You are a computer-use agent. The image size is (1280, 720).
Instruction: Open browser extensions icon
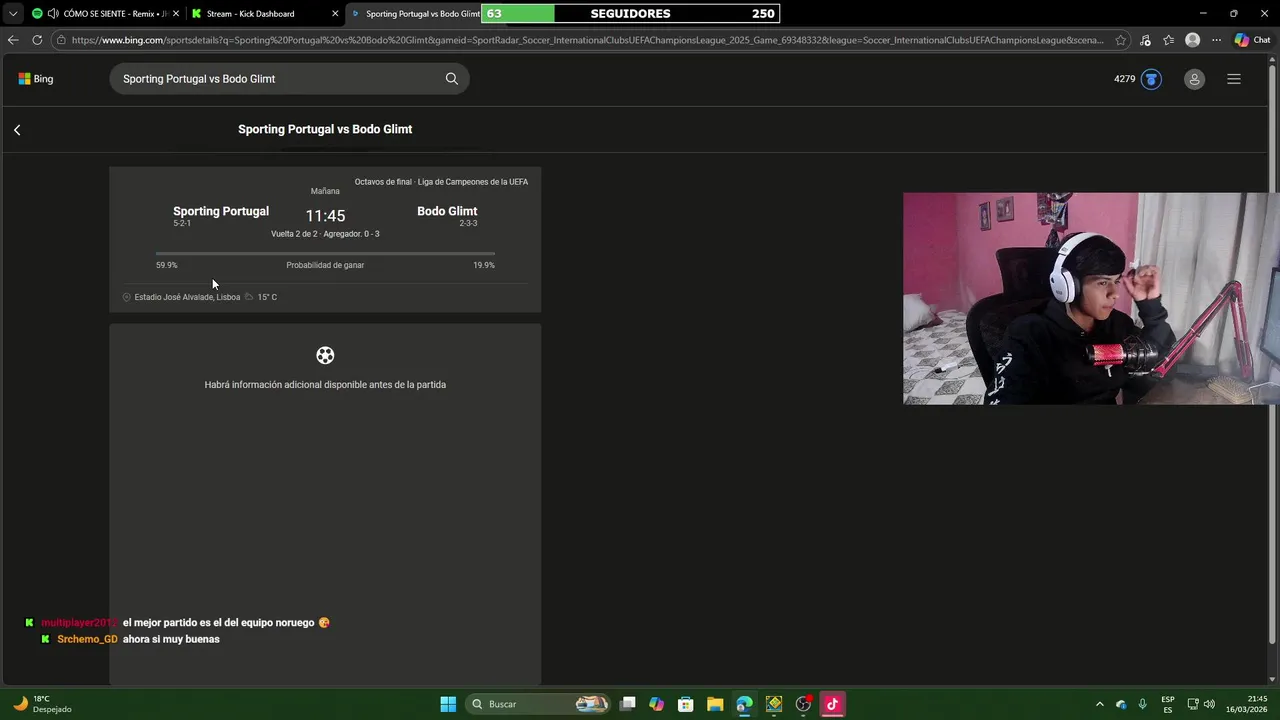pos(1146,40)
